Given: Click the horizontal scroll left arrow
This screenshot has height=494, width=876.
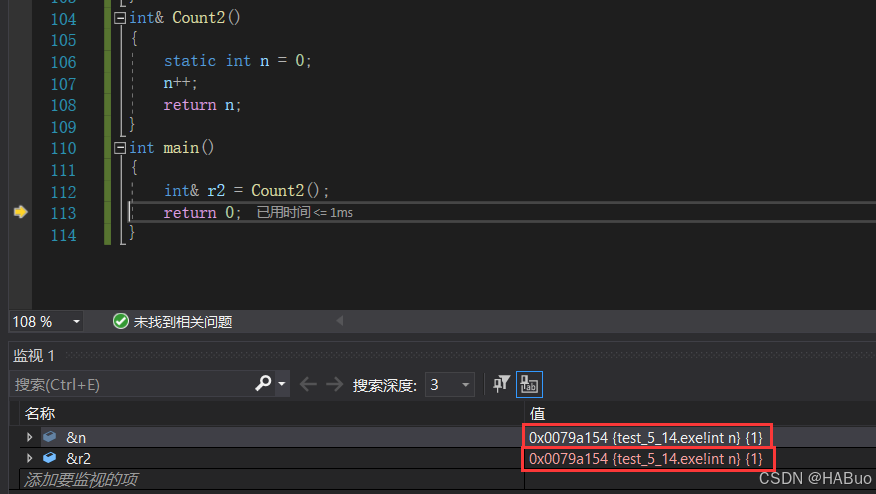Looking at the screenshot, I should (340, 321).
